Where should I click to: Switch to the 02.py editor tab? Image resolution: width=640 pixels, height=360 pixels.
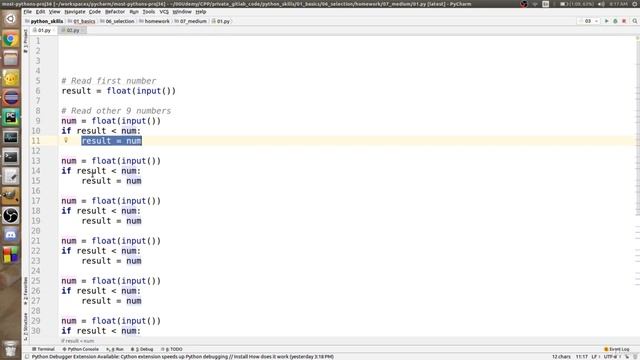[x=72, y=30]
